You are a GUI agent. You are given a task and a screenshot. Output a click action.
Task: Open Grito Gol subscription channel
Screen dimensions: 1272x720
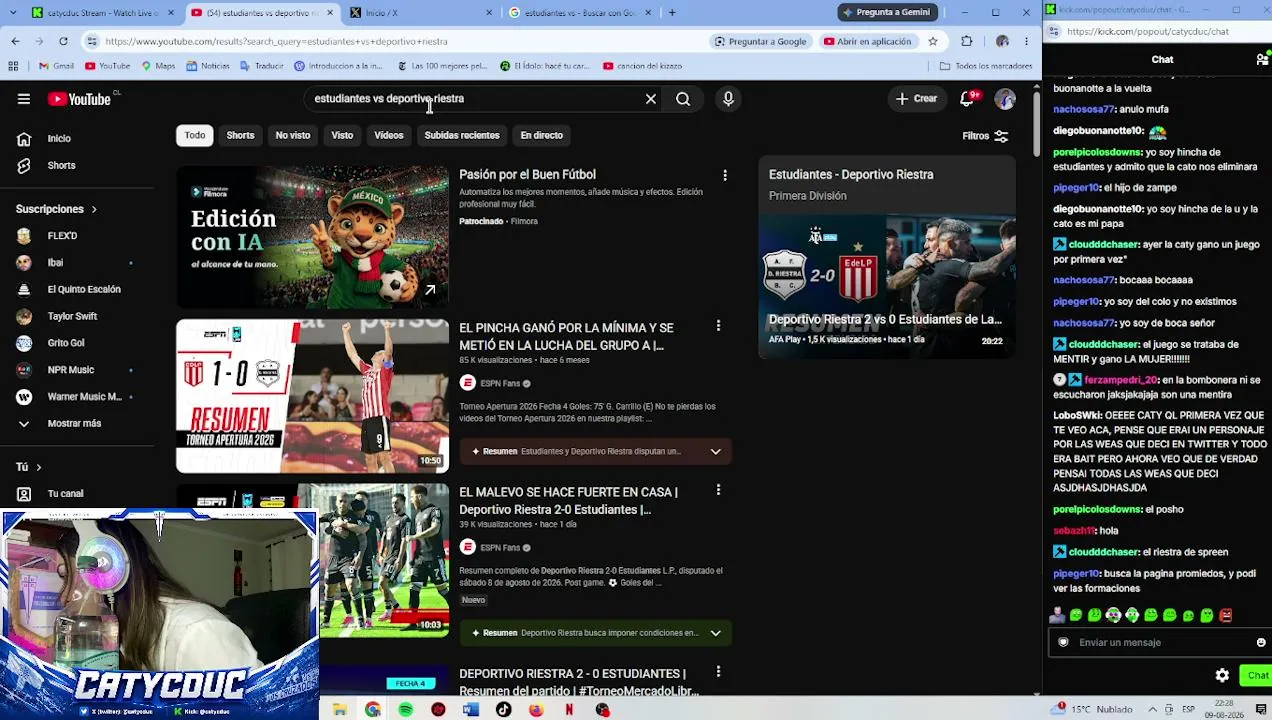tap(66, 343)
